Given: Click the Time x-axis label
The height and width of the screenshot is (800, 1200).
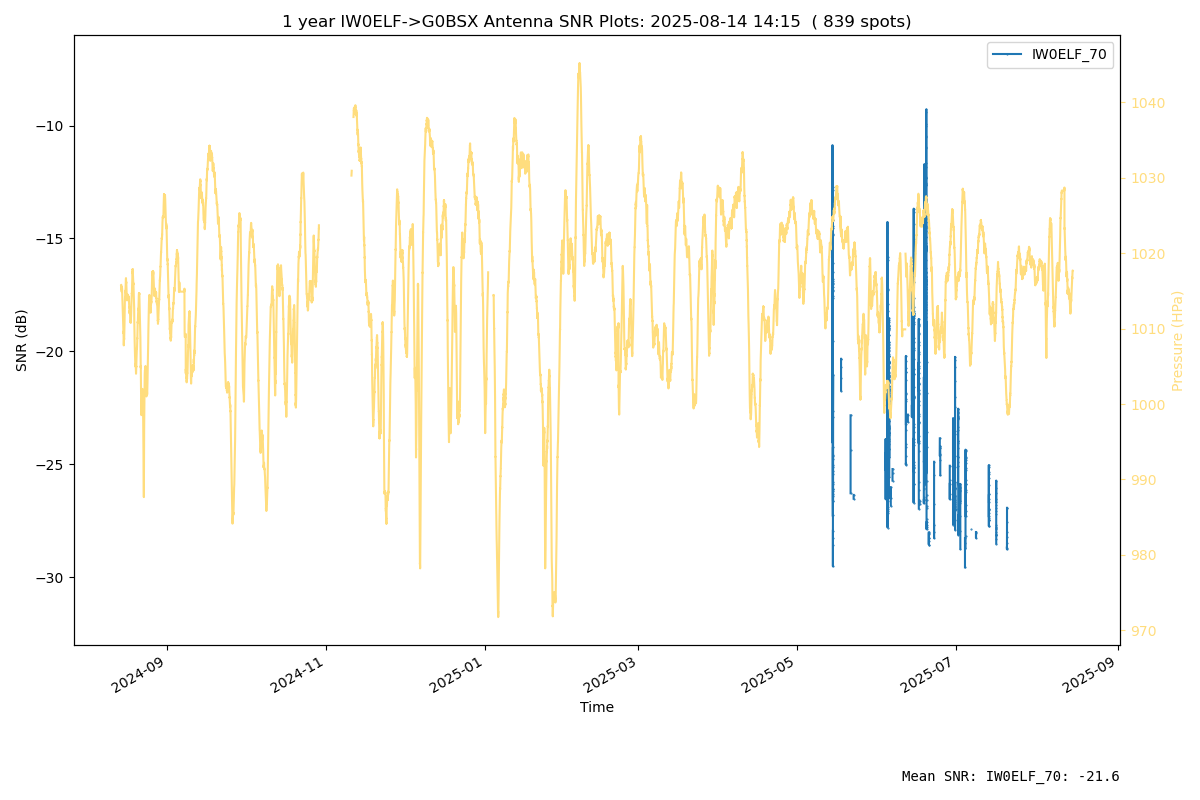Looking at the screenshot, I should pos(597,707).
